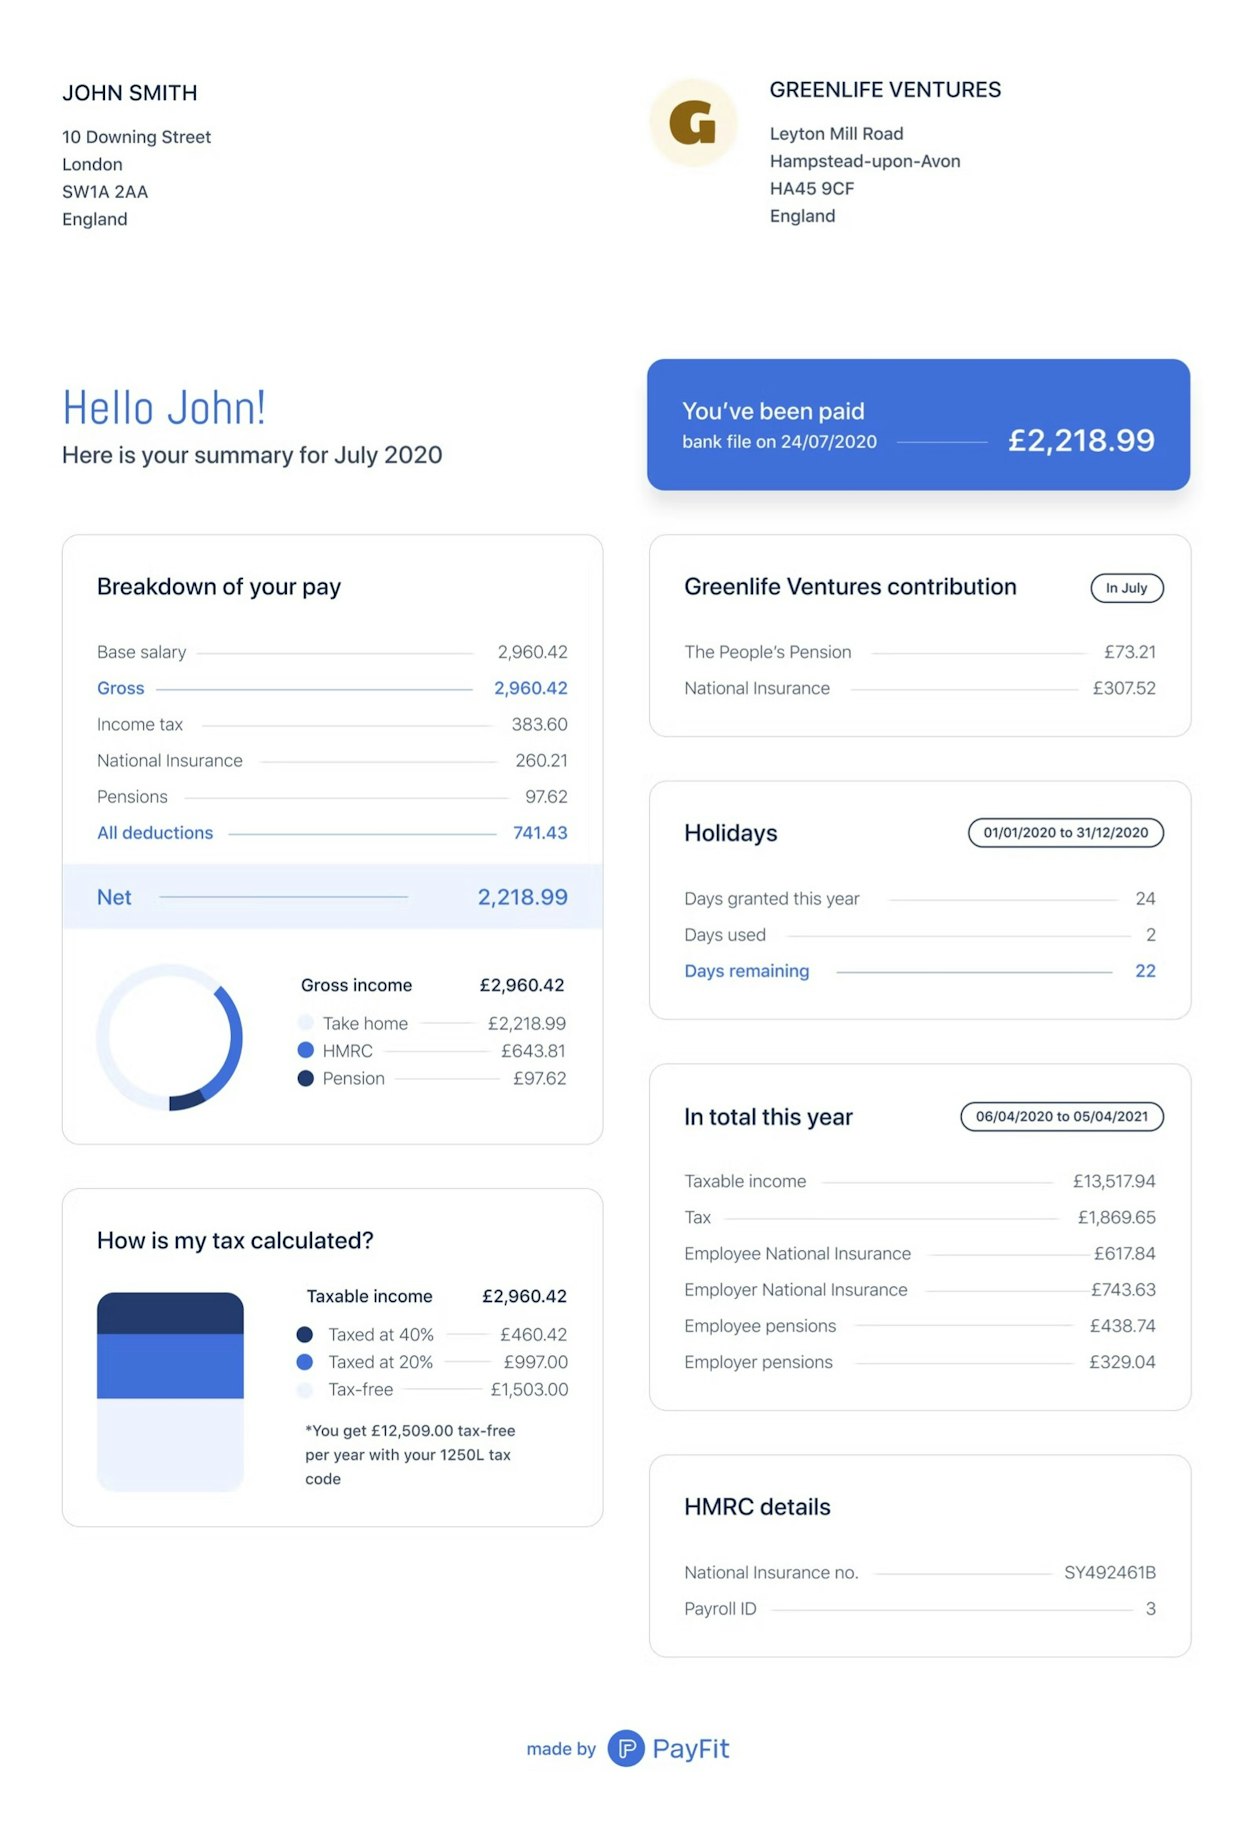Click the 10 Downing Street address line
This screenshot has width=1248, height=1837.
[x=136, y=137]
